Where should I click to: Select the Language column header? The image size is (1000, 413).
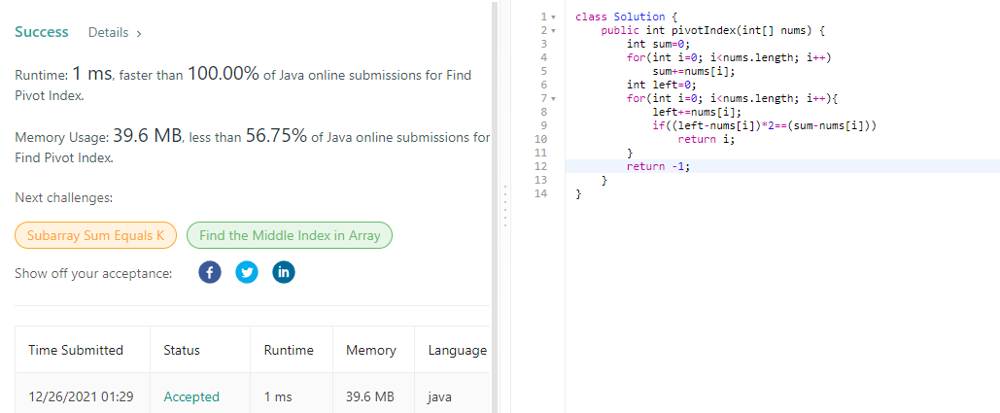click(457, 350)
